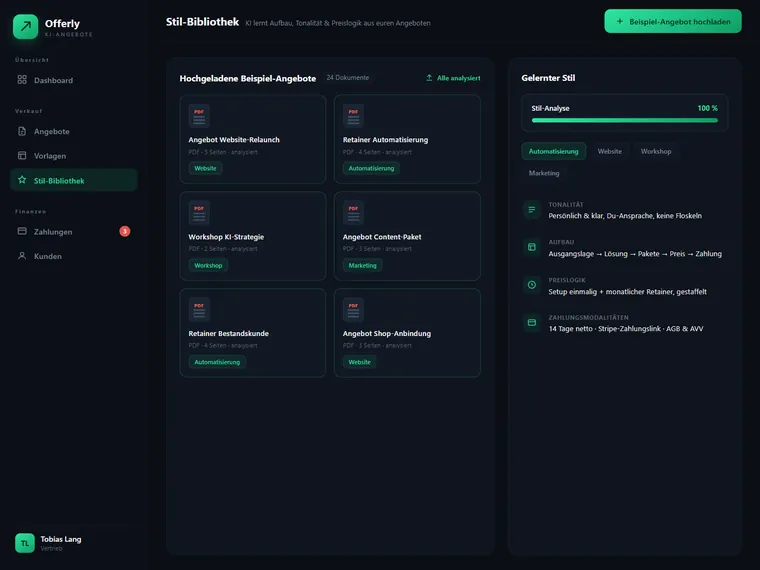The width and height of the screenshot is (760, 570).
Task: Open Zahlungen in the sidebar
Action: pyautogui.click(x=74, y=231)
